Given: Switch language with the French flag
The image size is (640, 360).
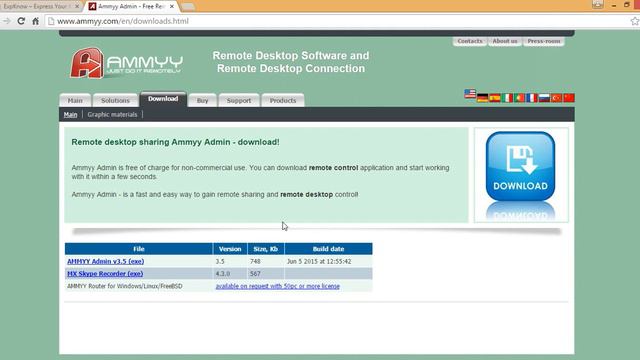Looking at the screenshot, I should (x=532, y=98).
